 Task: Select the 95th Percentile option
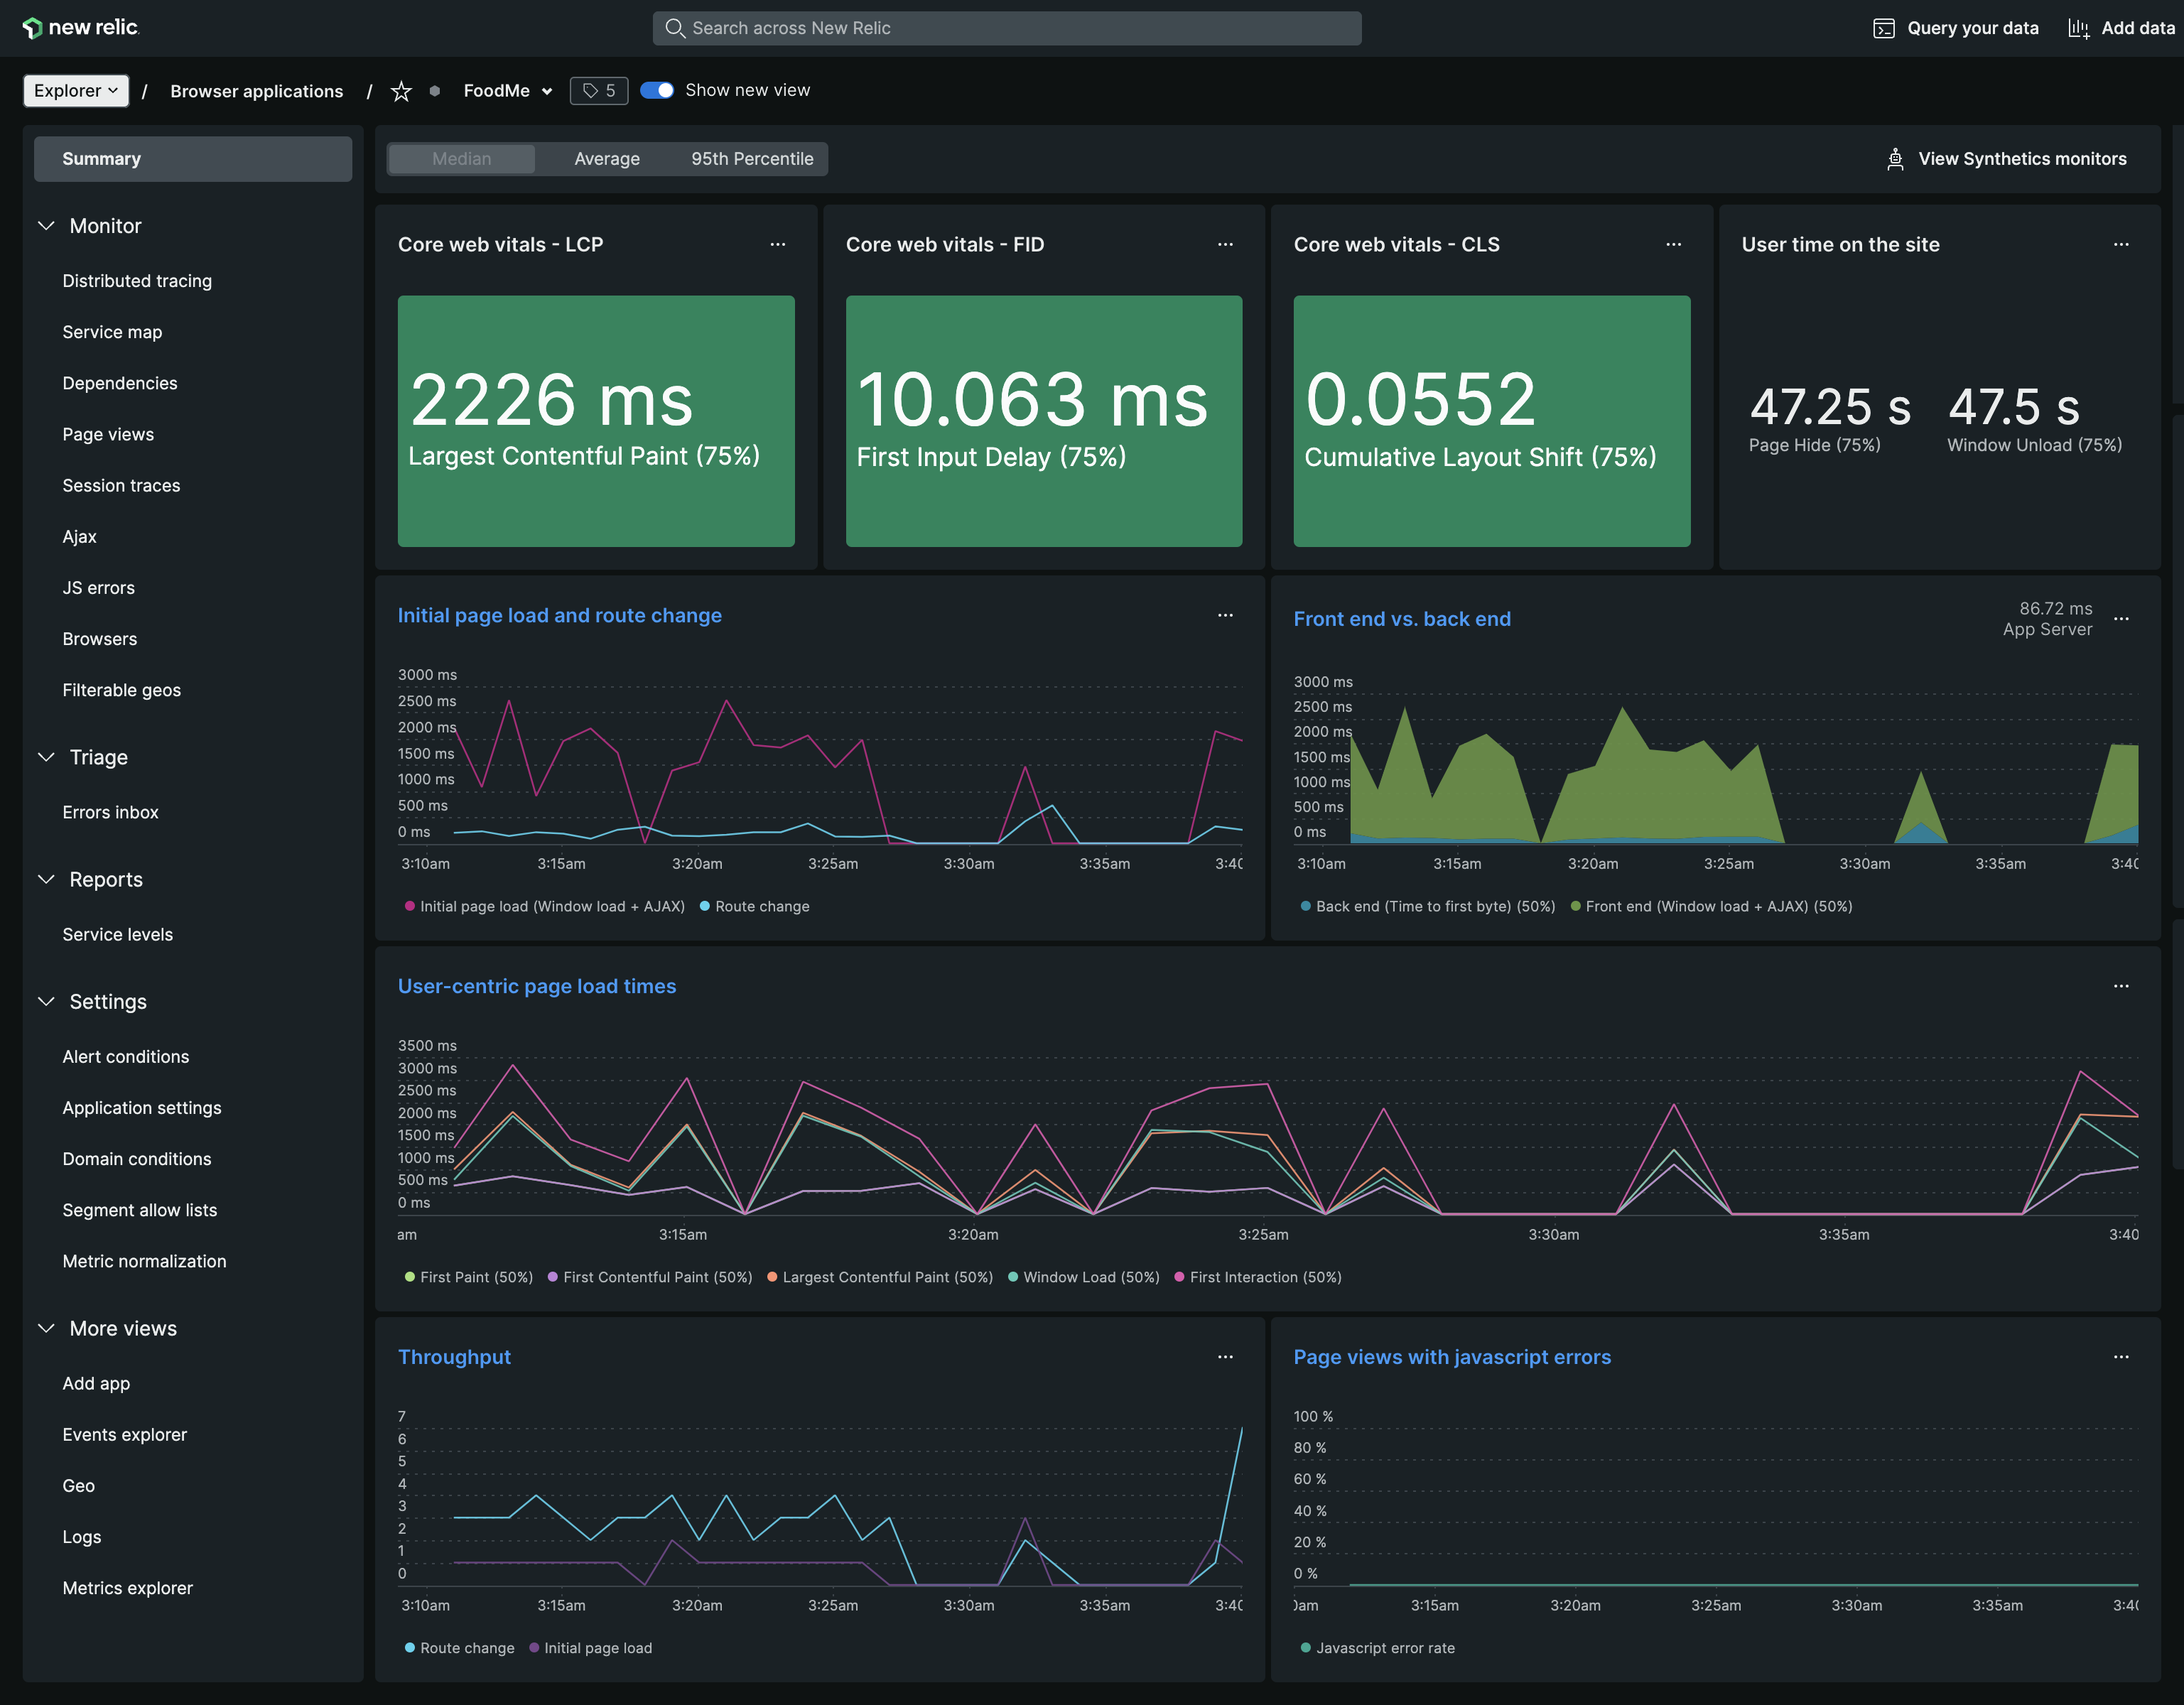point(751,159)
